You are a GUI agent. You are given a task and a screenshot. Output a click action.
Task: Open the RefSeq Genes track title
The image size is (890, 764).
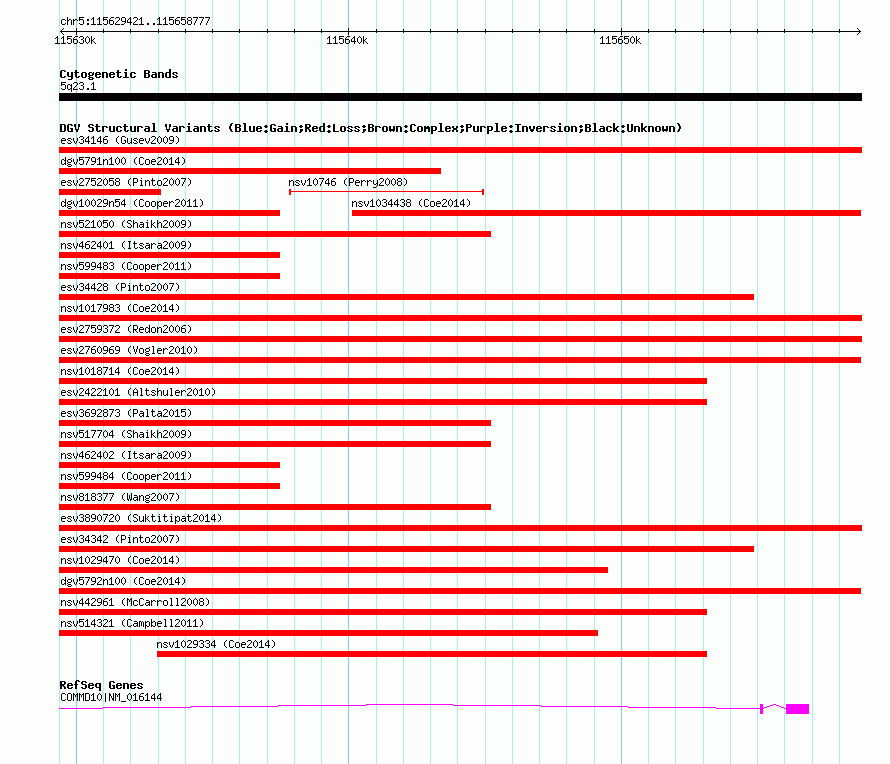pos(101,685)
